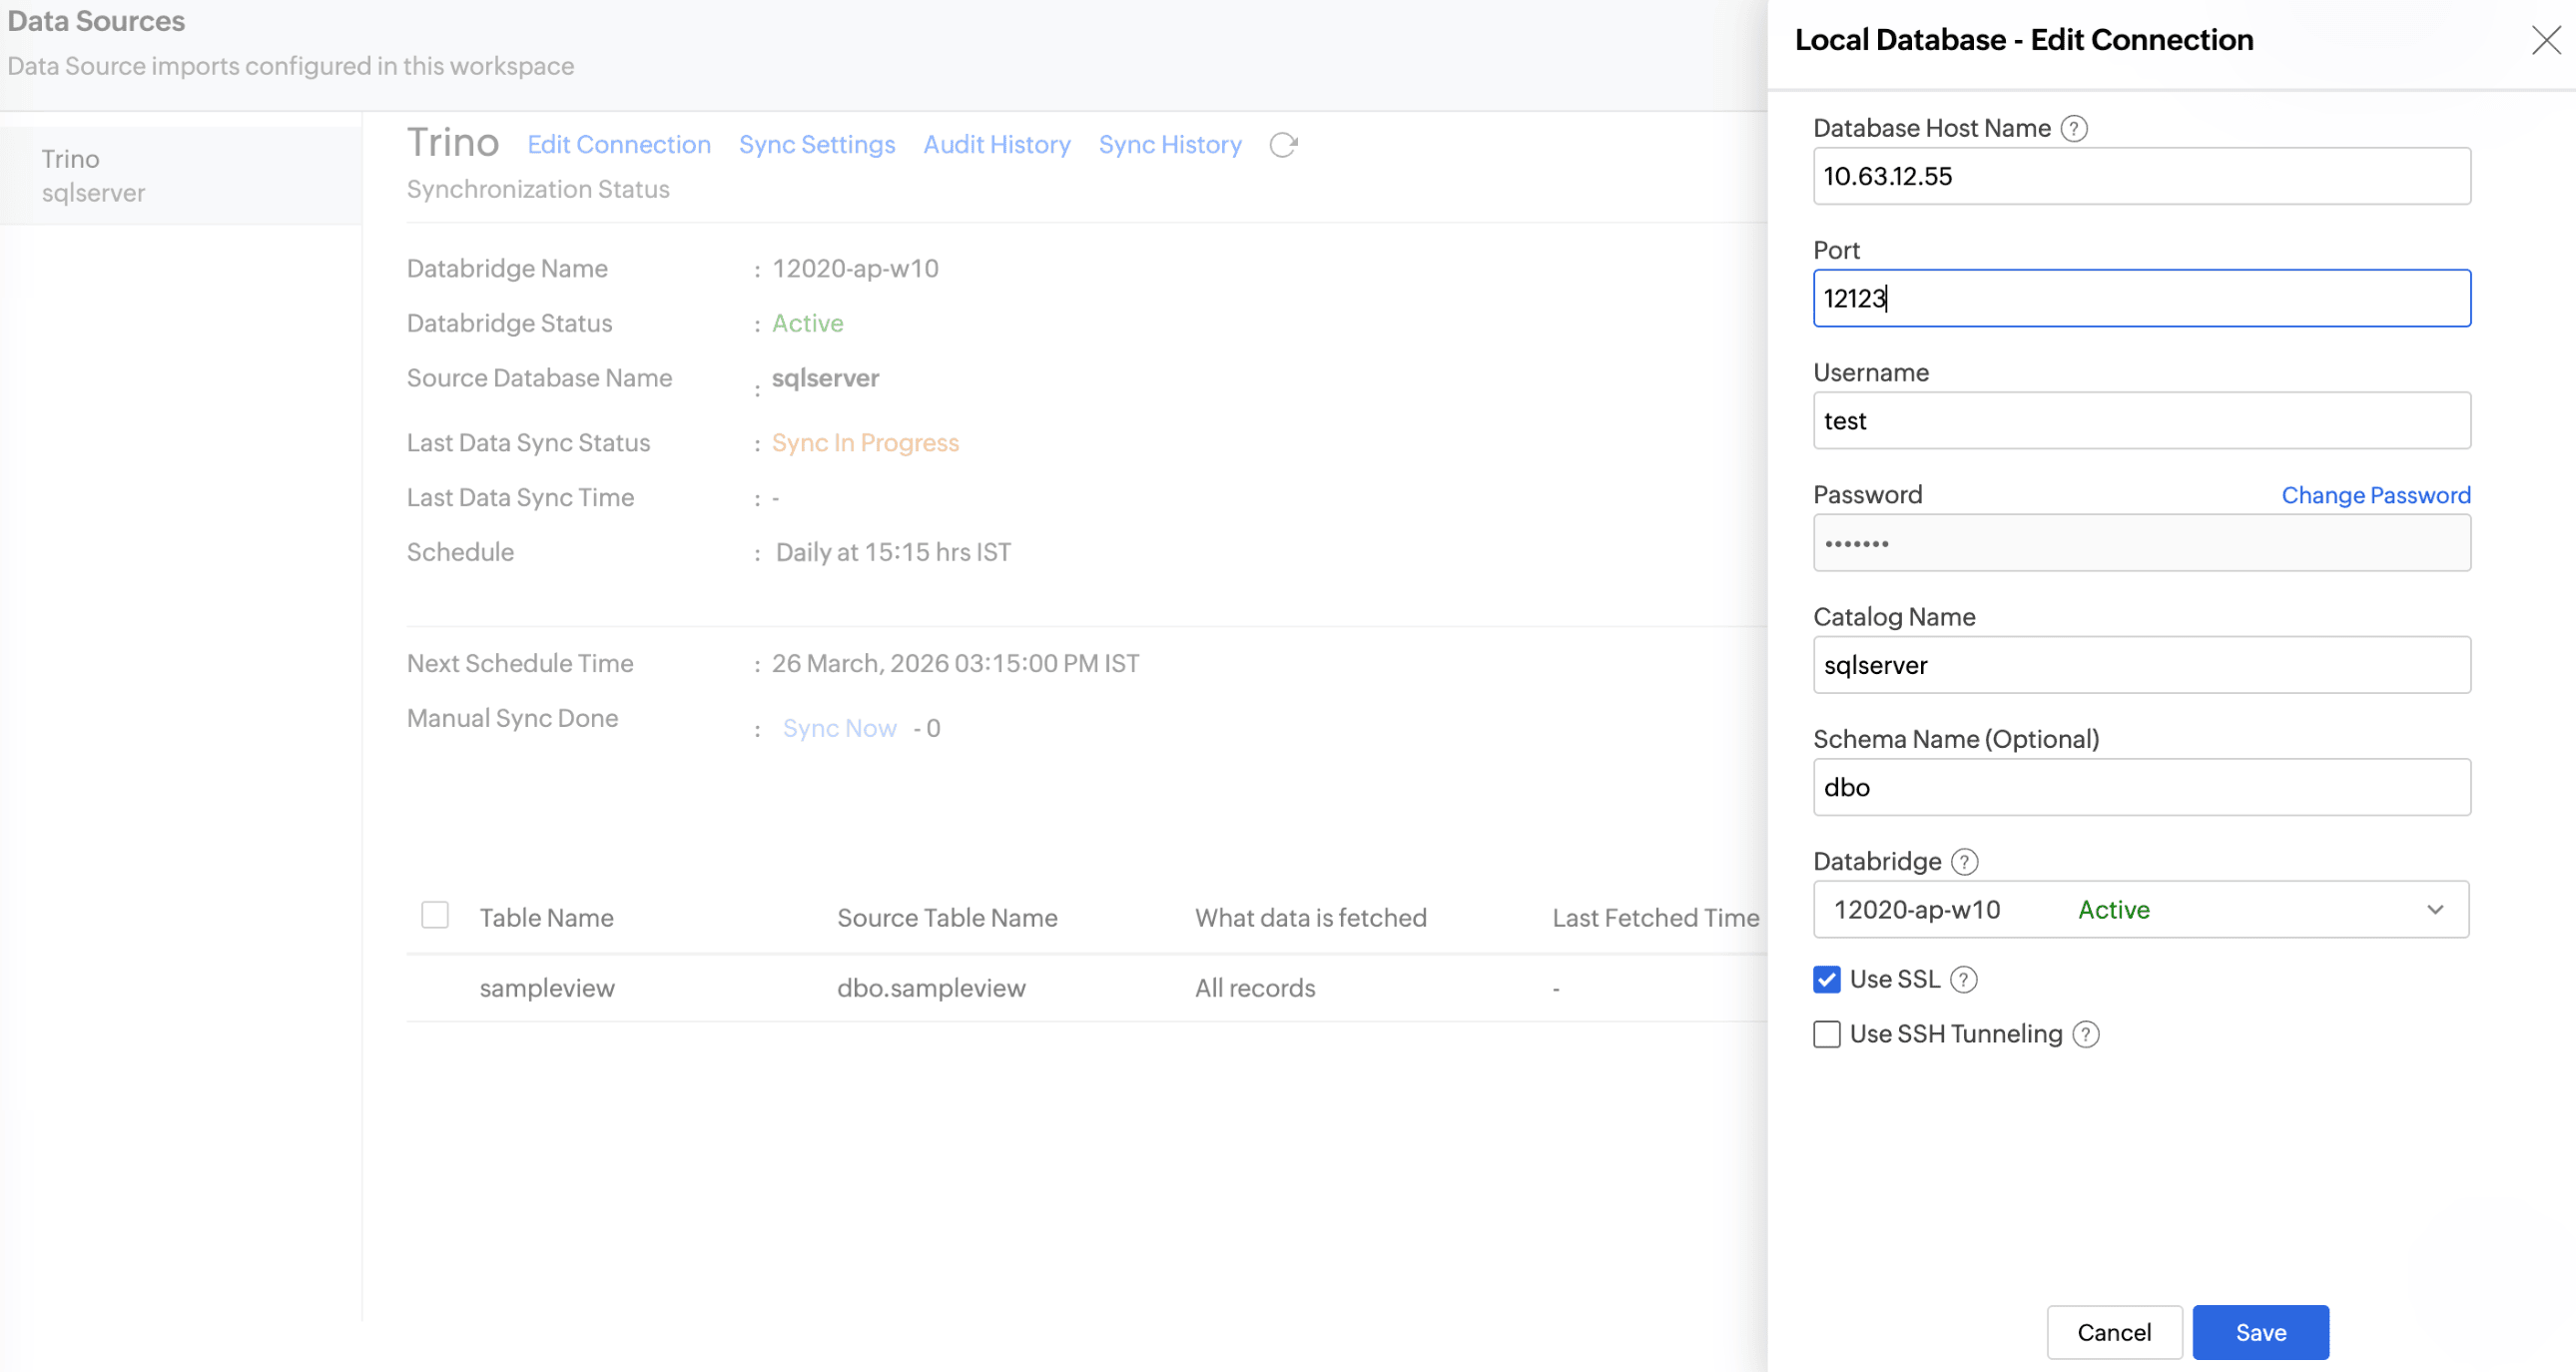2576x1372 pixels.
Task: Open the Audit History tab
Action: [996, 145]
